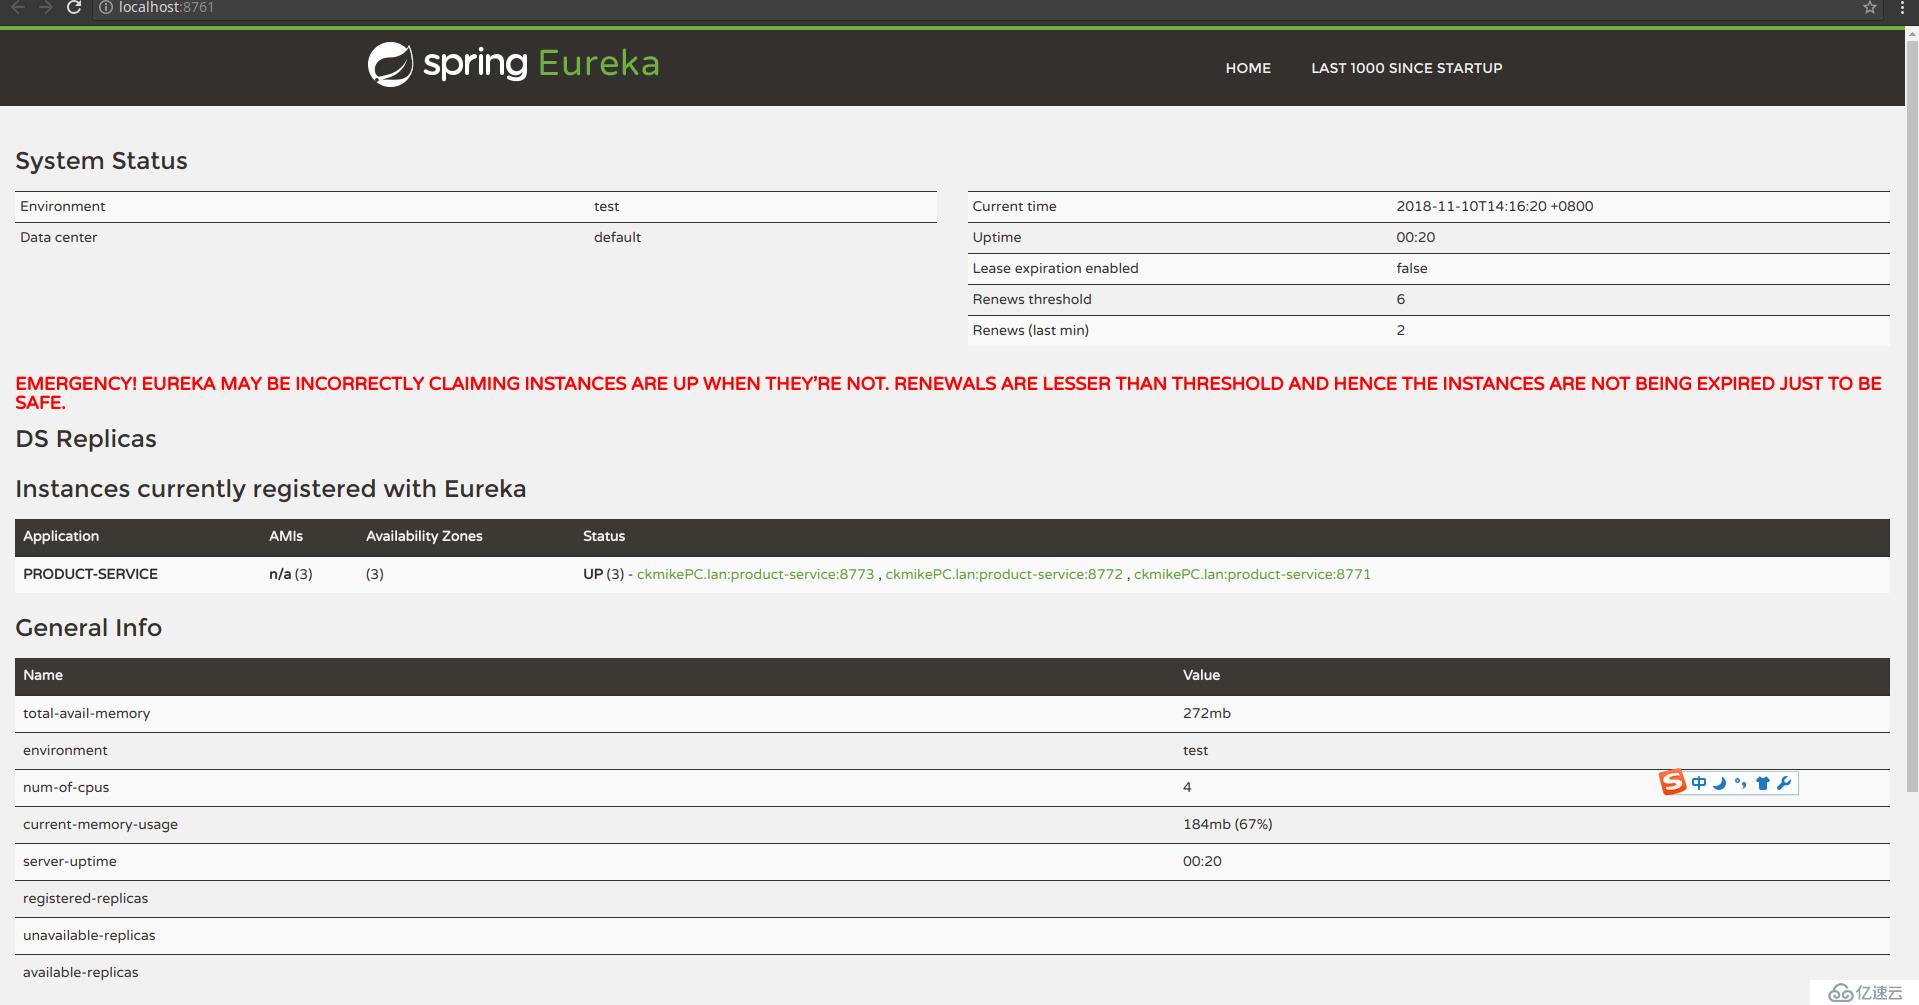Go forward with browser forward arrow
Screen dimensions: 1919x1005
(46, 7)
